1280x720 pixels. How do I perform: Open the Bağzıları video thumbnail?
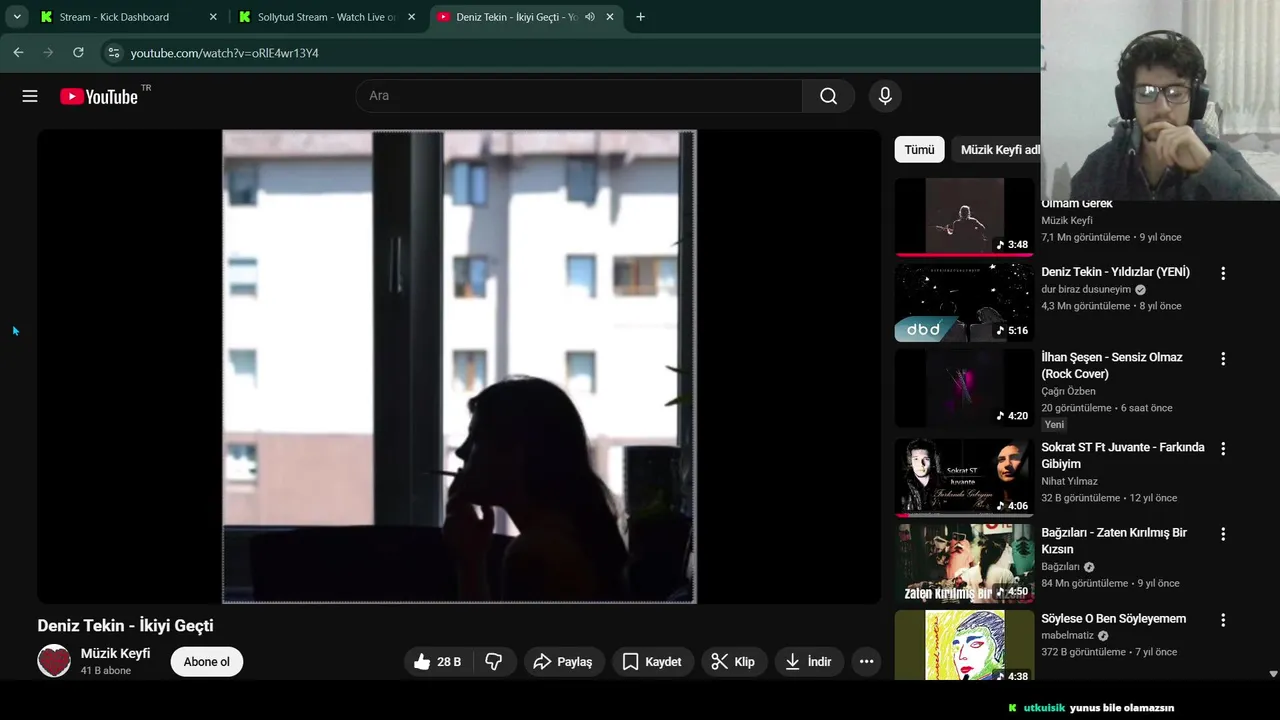pos(964,563)
